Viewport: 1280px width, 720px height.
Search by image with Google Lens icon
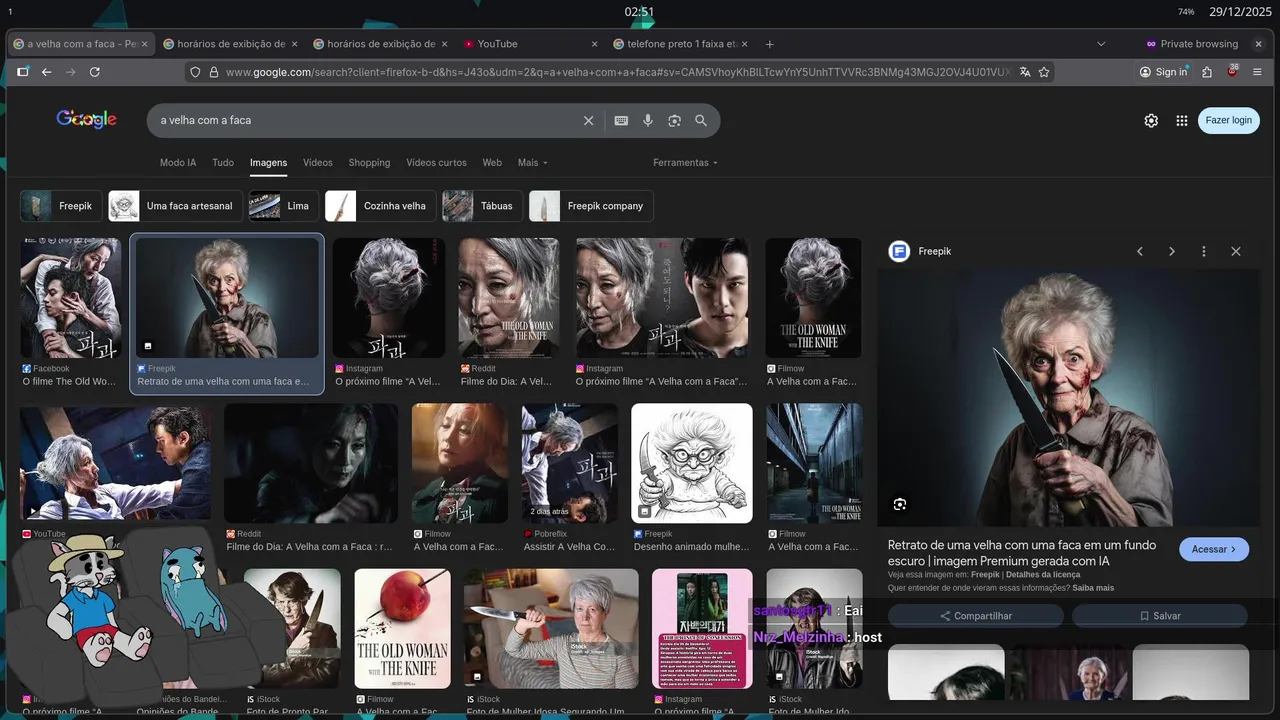pos(674,120)
